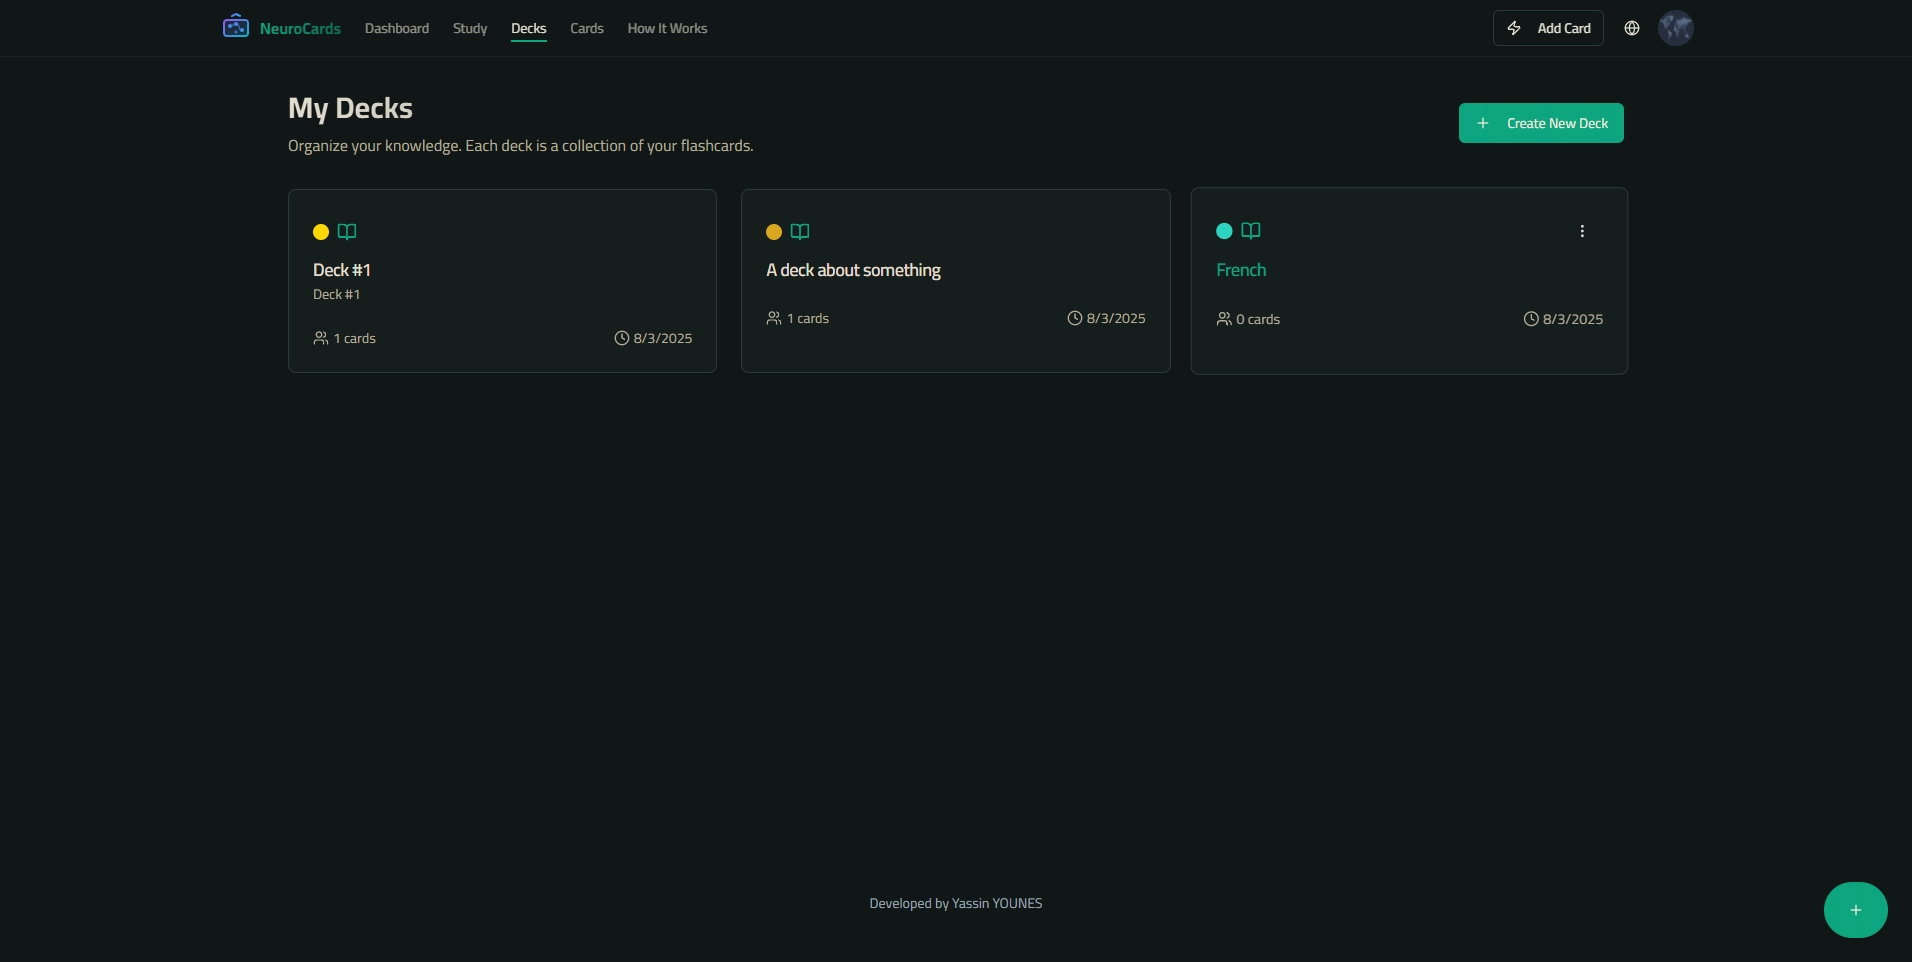
Task: Click the NeuroCards brand name
Action: coord(300,28)
